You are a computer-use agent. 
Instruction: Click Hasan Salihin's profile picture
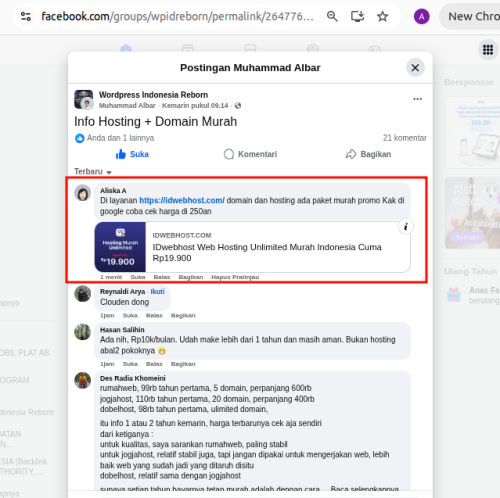point(83,332)
